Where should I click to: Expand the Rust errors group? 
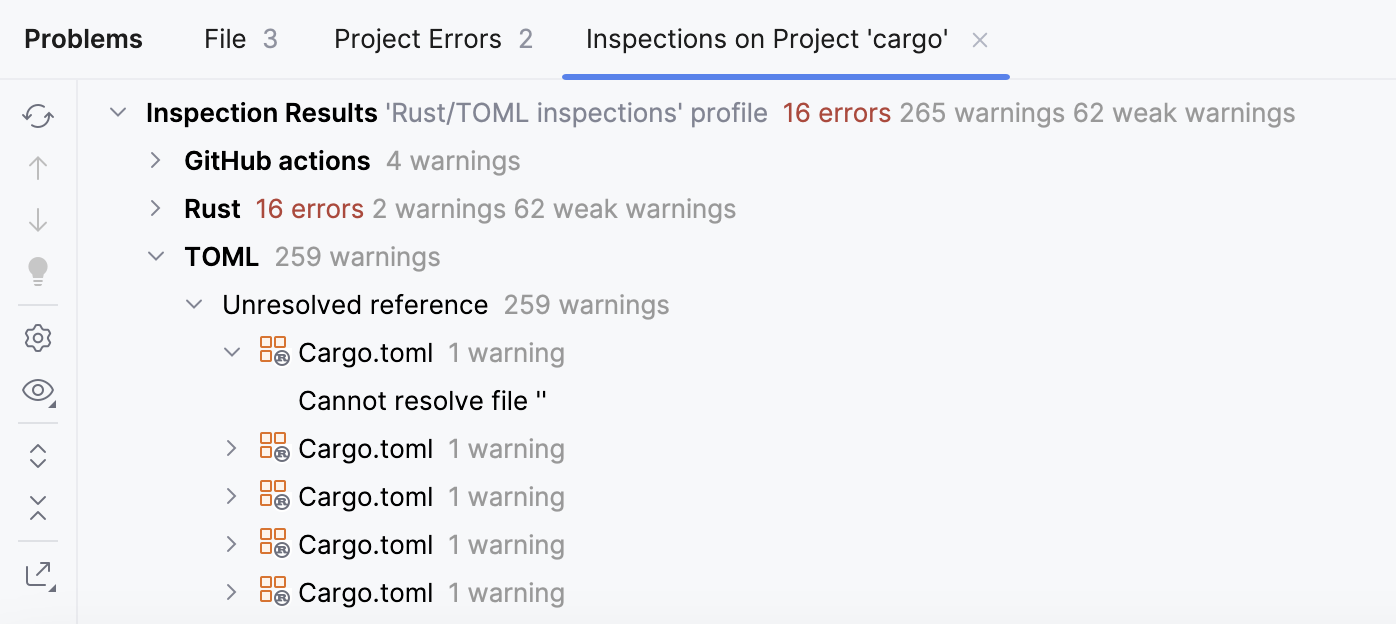pos(155,208)
